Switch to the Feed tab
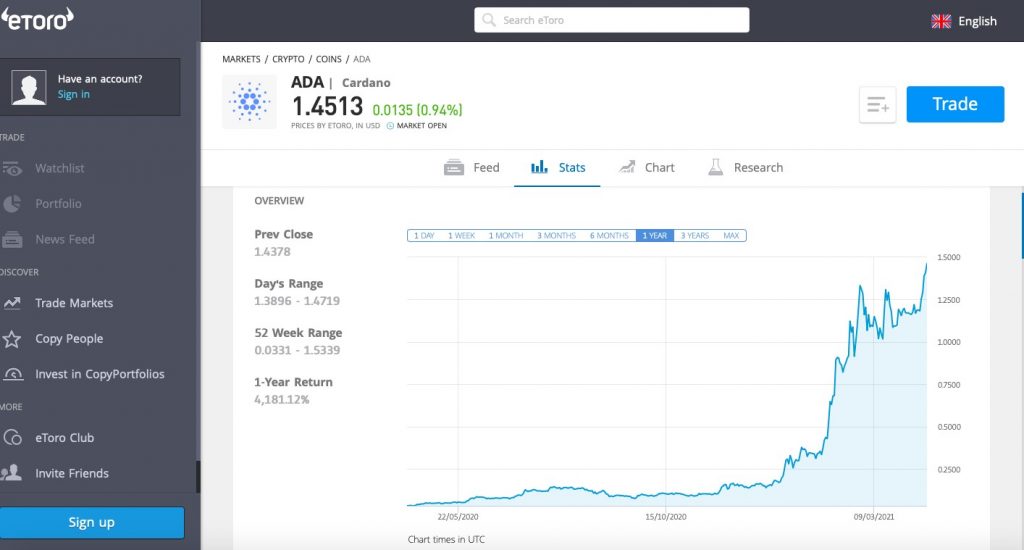1024x550 pixels. (x=472, y=168)
